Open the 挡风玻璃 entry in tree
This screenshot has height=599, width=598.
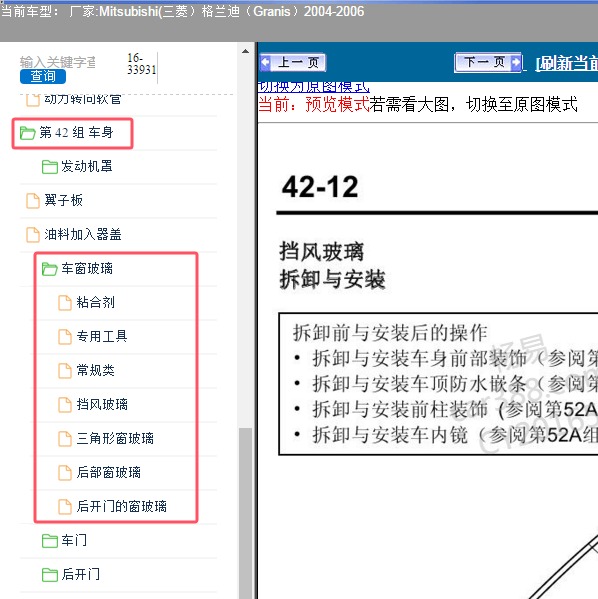pyautogui.click(x=102, y=405)
